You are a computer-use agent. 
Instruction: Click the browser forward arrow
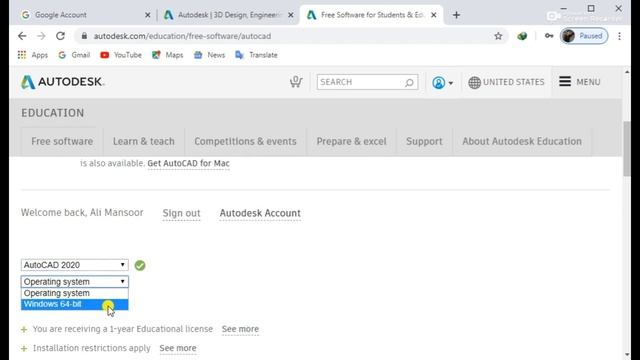[41, 36]
